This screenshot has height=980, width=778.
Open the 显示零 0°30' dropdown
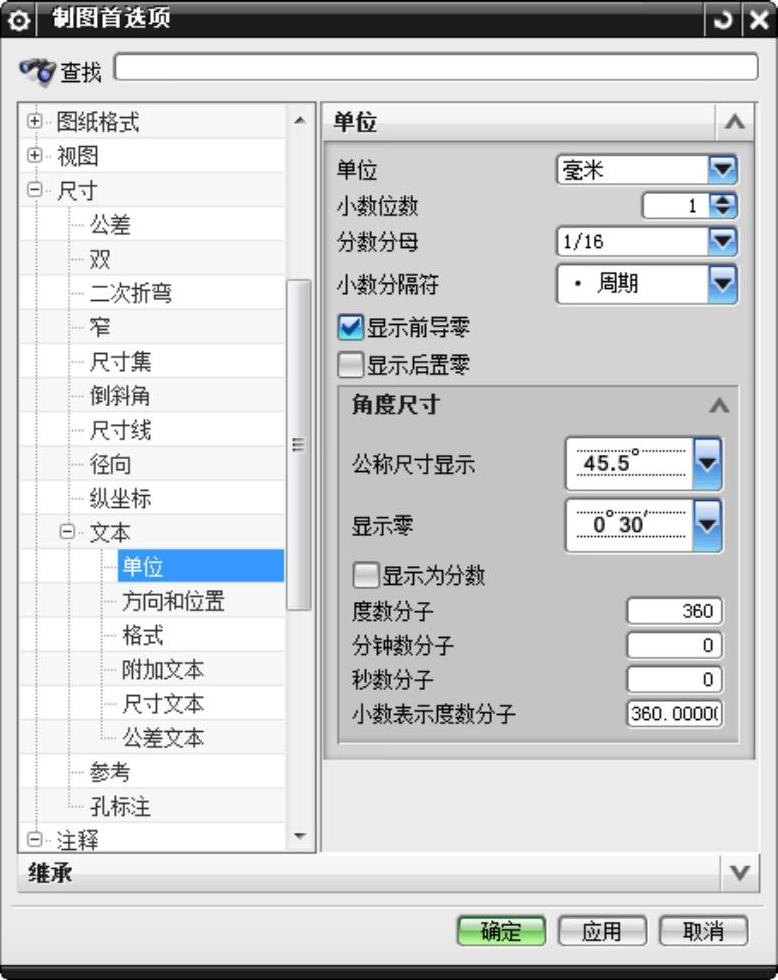pos(707,525)
